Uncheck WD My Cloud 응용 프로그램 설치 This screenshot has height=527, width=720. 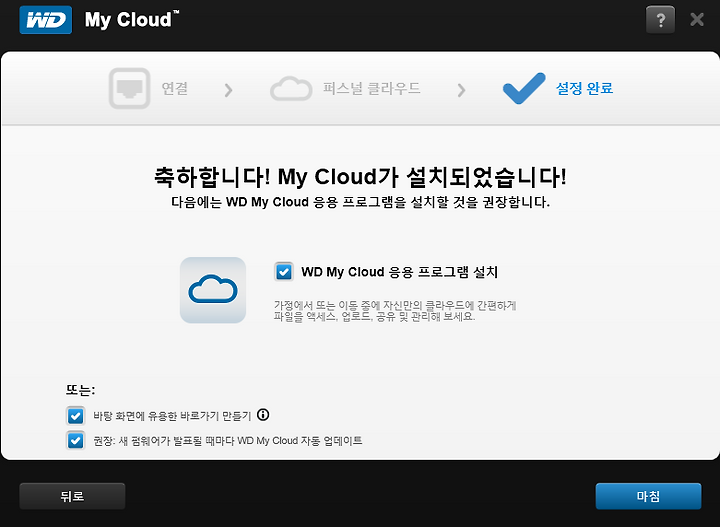(284, 272)
